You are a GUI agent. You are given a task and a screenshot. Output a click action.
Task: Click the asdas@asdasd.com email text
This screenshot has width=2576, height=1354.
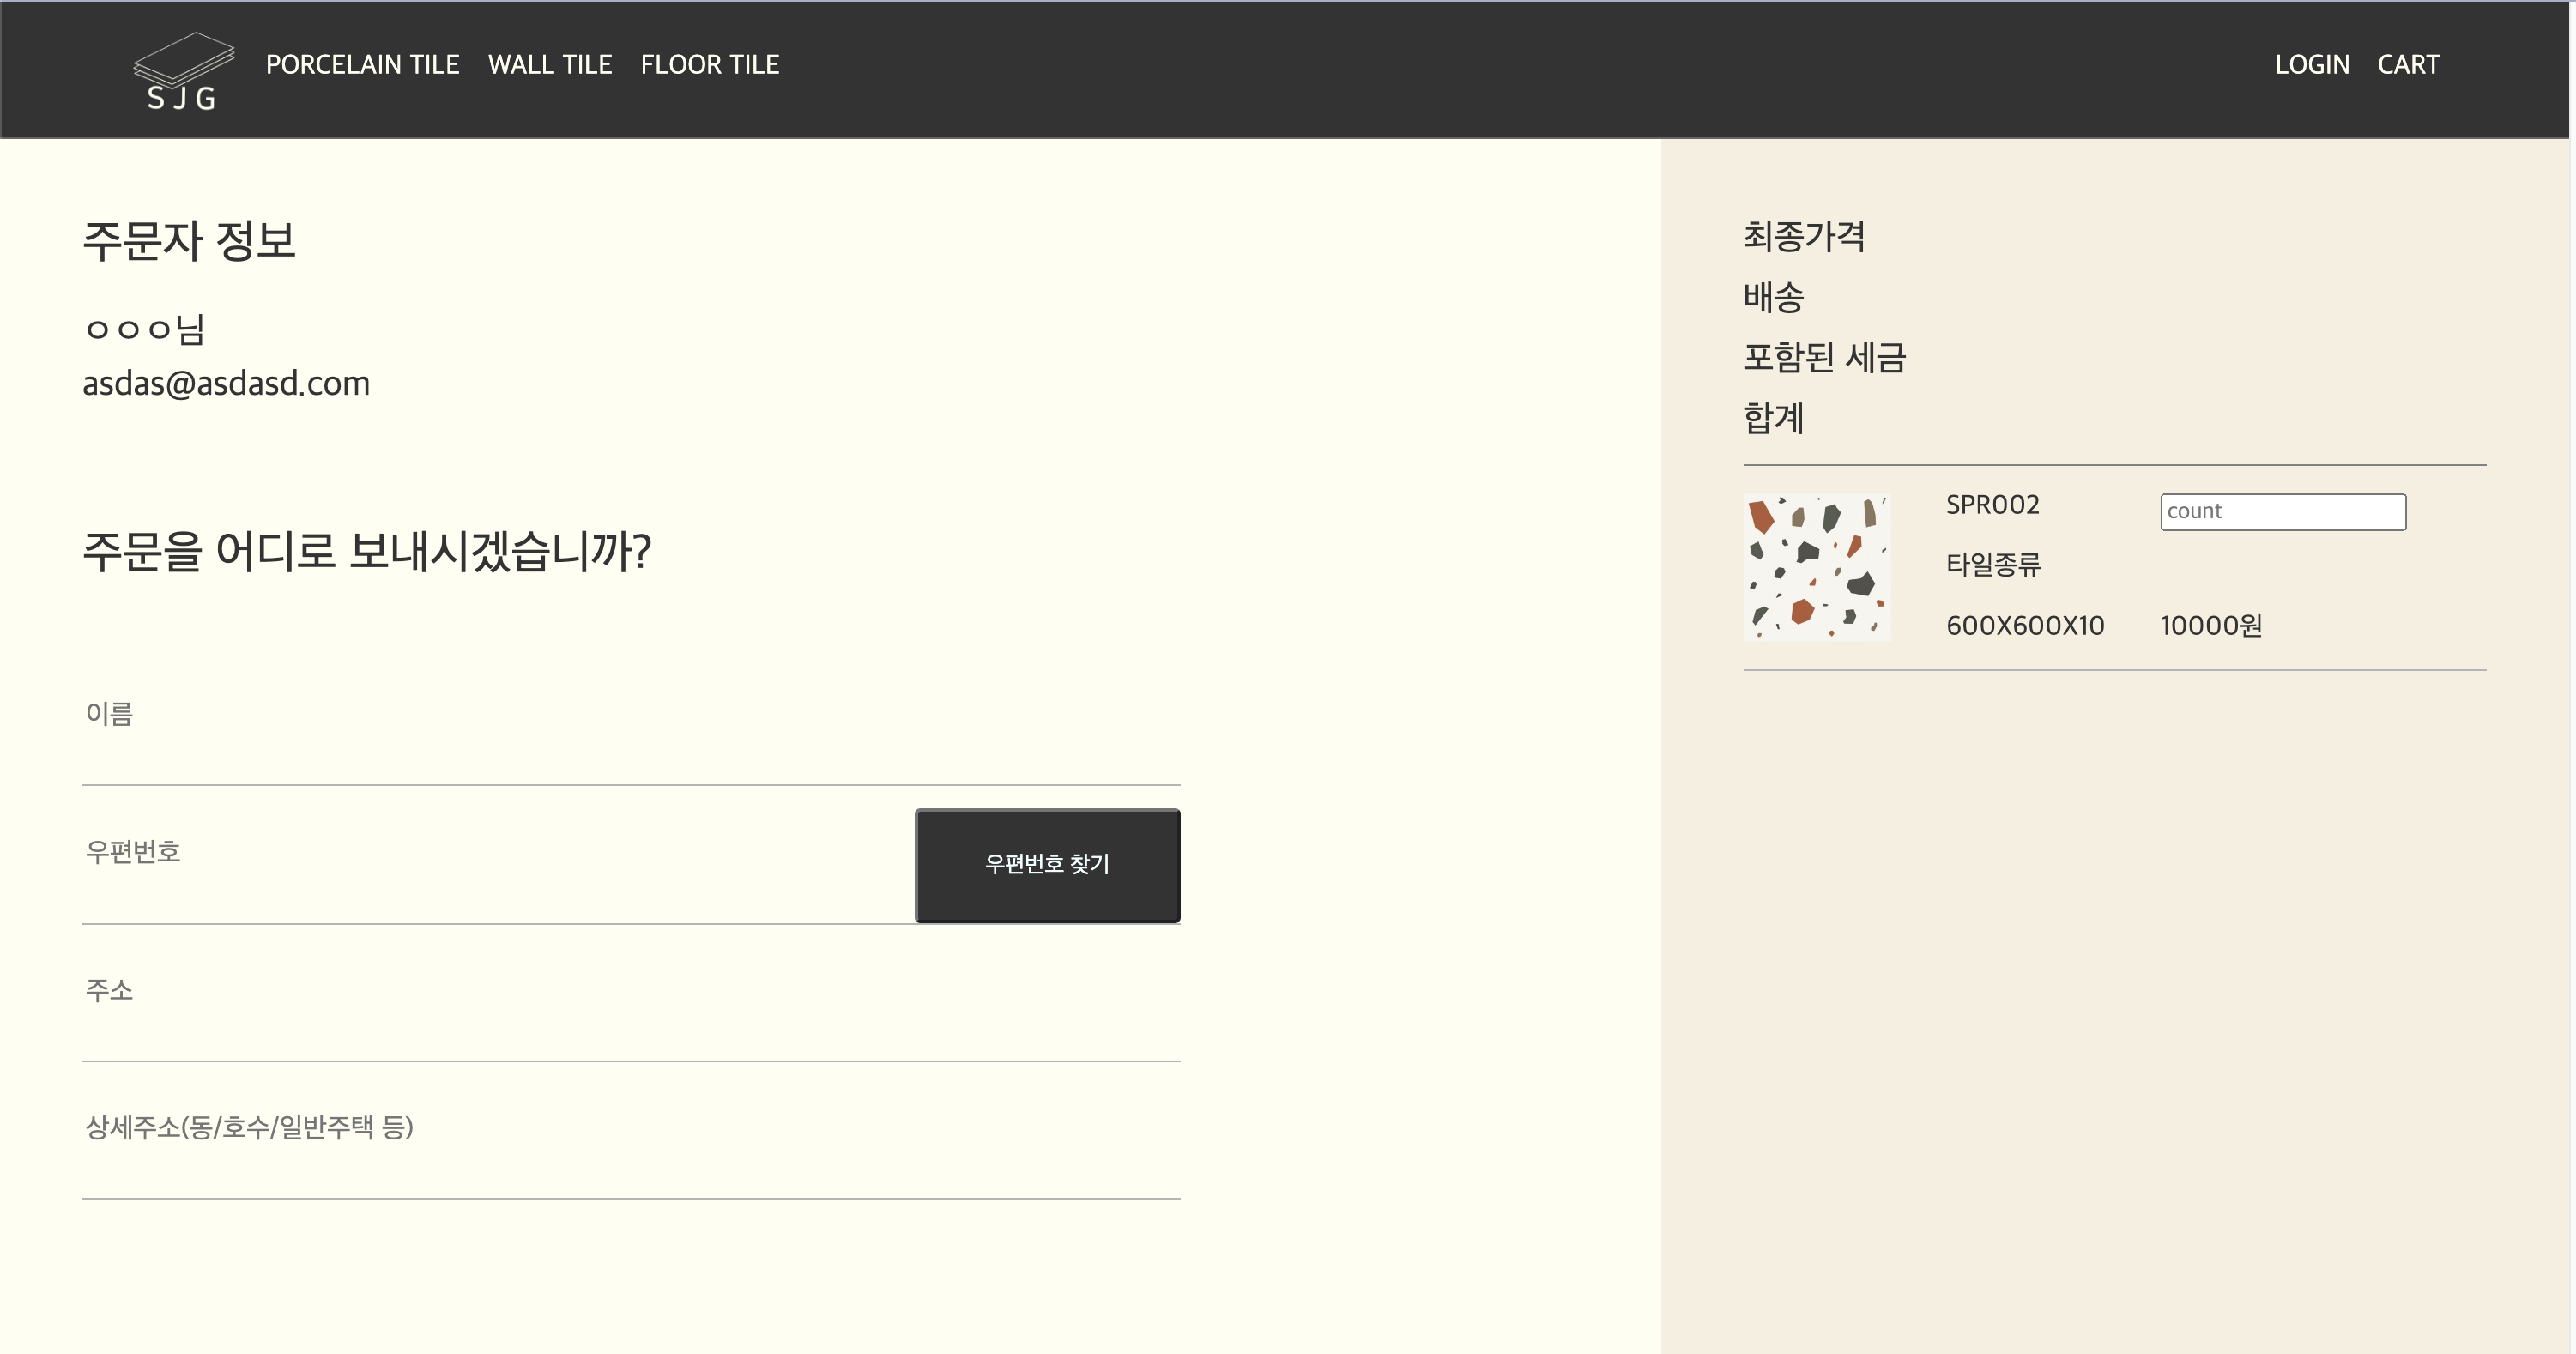tap(226, 384)
